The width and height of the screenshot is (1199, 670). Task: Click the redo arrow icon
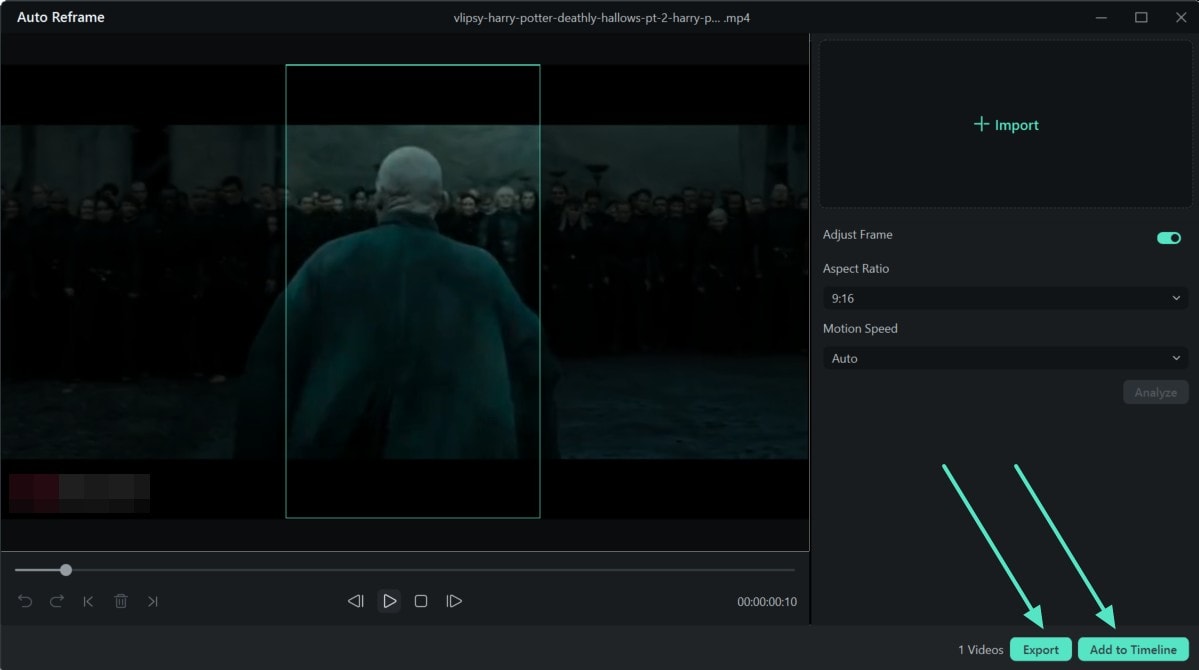coord(57,601)
